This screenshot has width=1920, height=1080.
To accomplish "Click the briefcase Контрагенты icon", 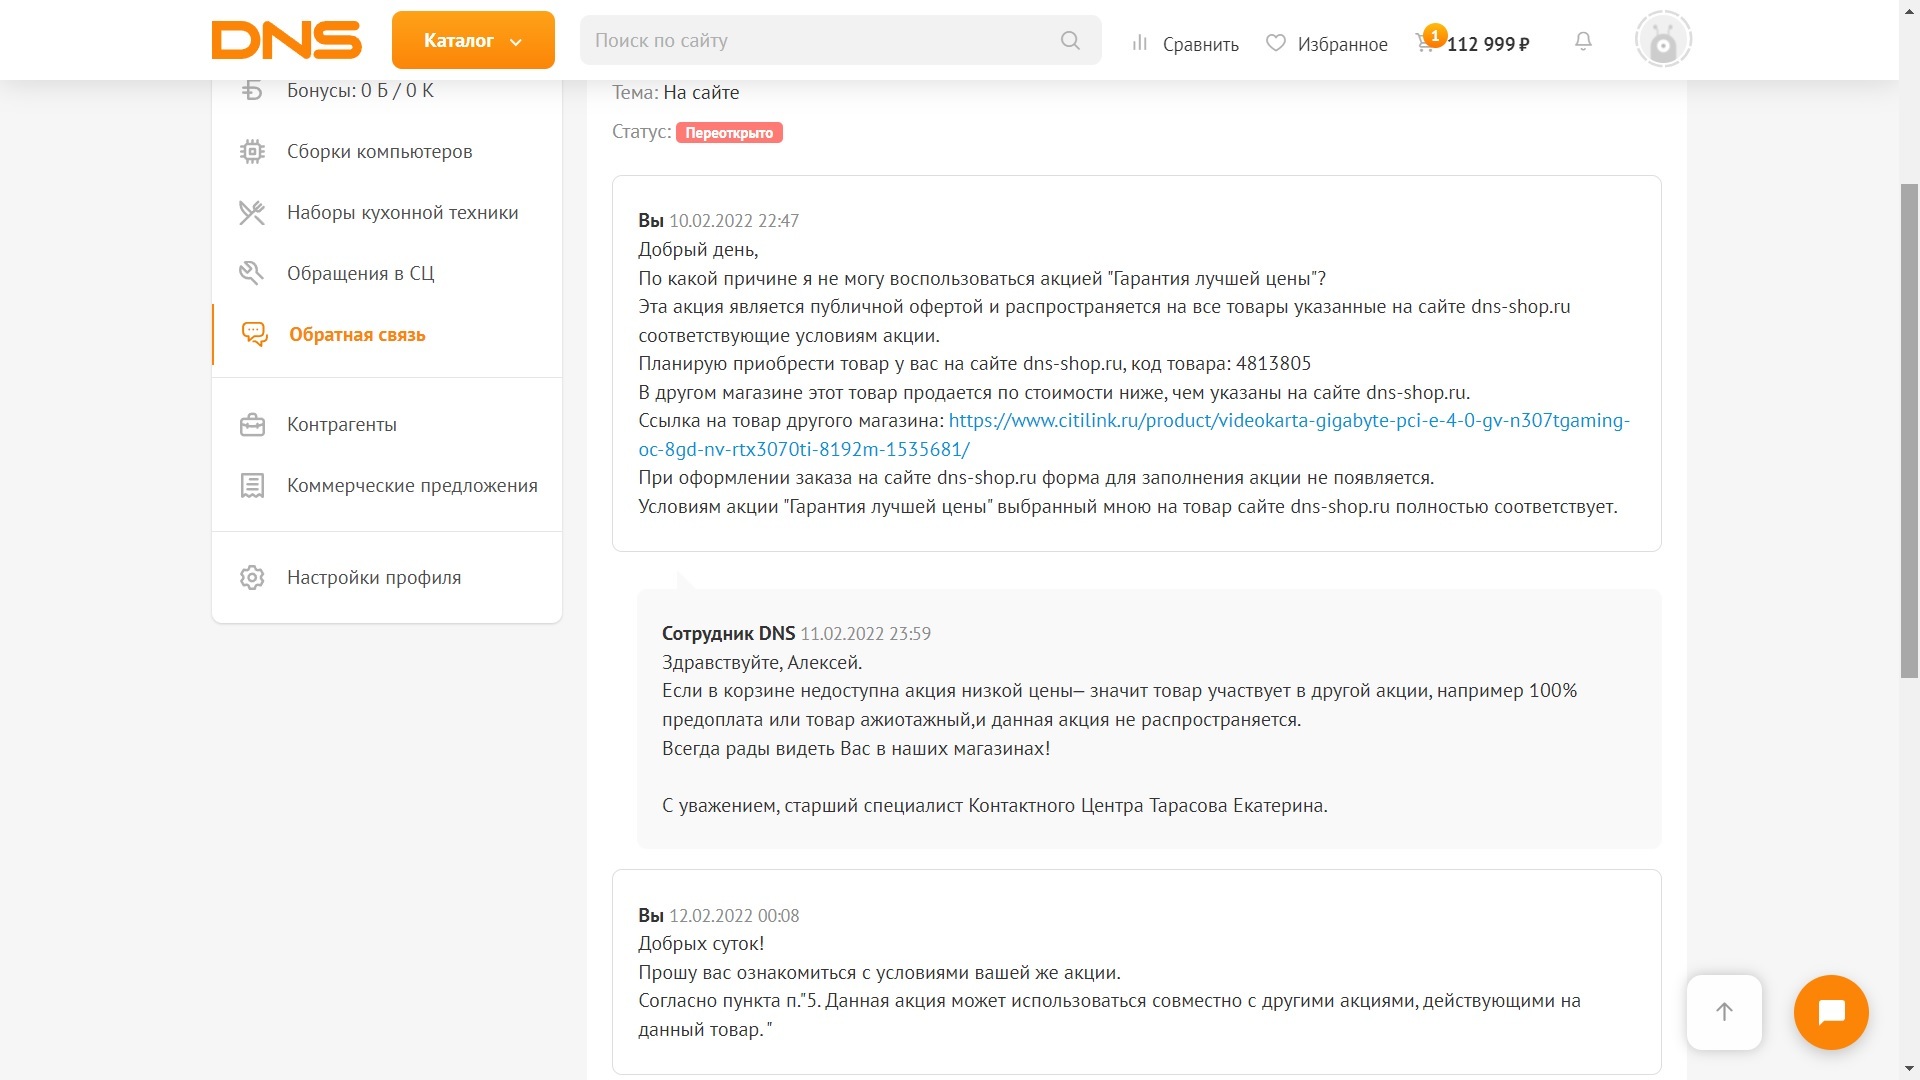I will coord(252,424).
